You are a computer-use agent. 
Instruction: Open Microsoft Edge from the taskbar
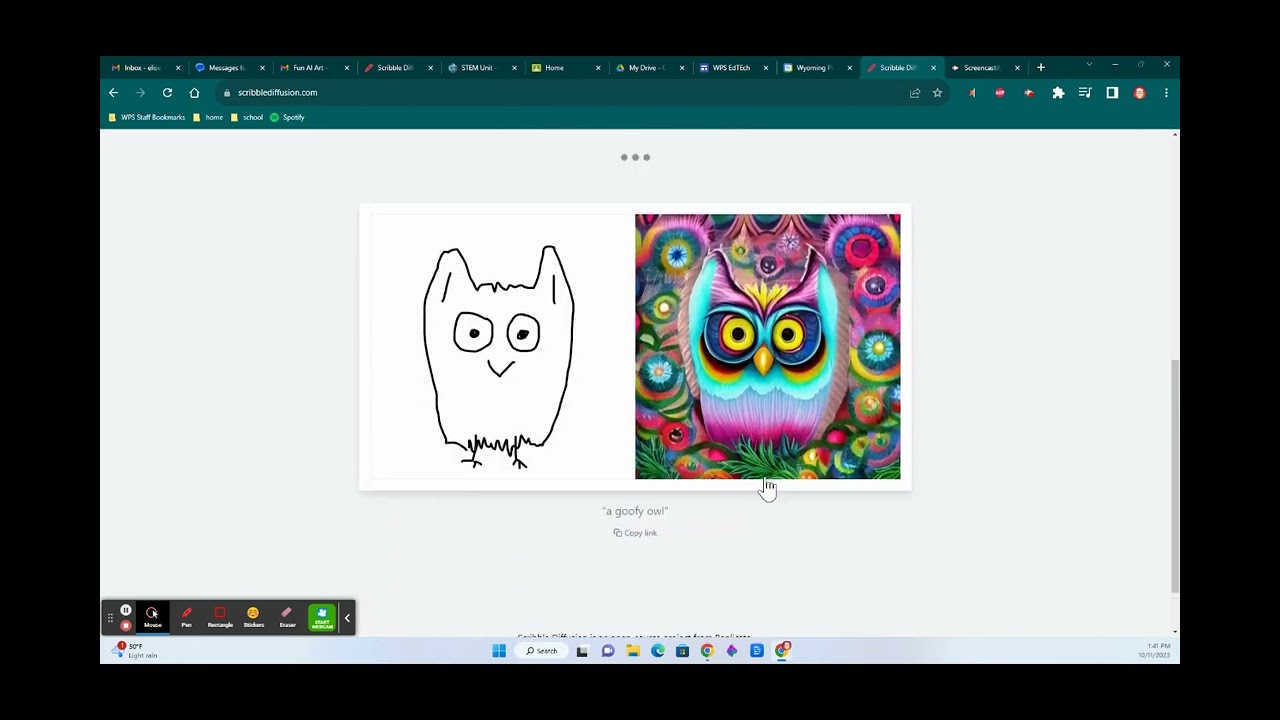(657, 651)
